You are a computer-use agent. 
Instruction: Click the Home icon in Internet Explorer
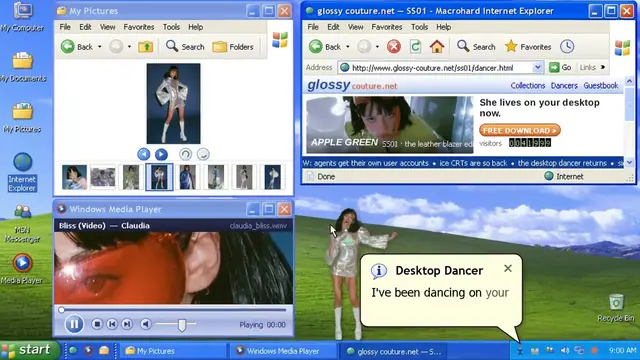437,47
